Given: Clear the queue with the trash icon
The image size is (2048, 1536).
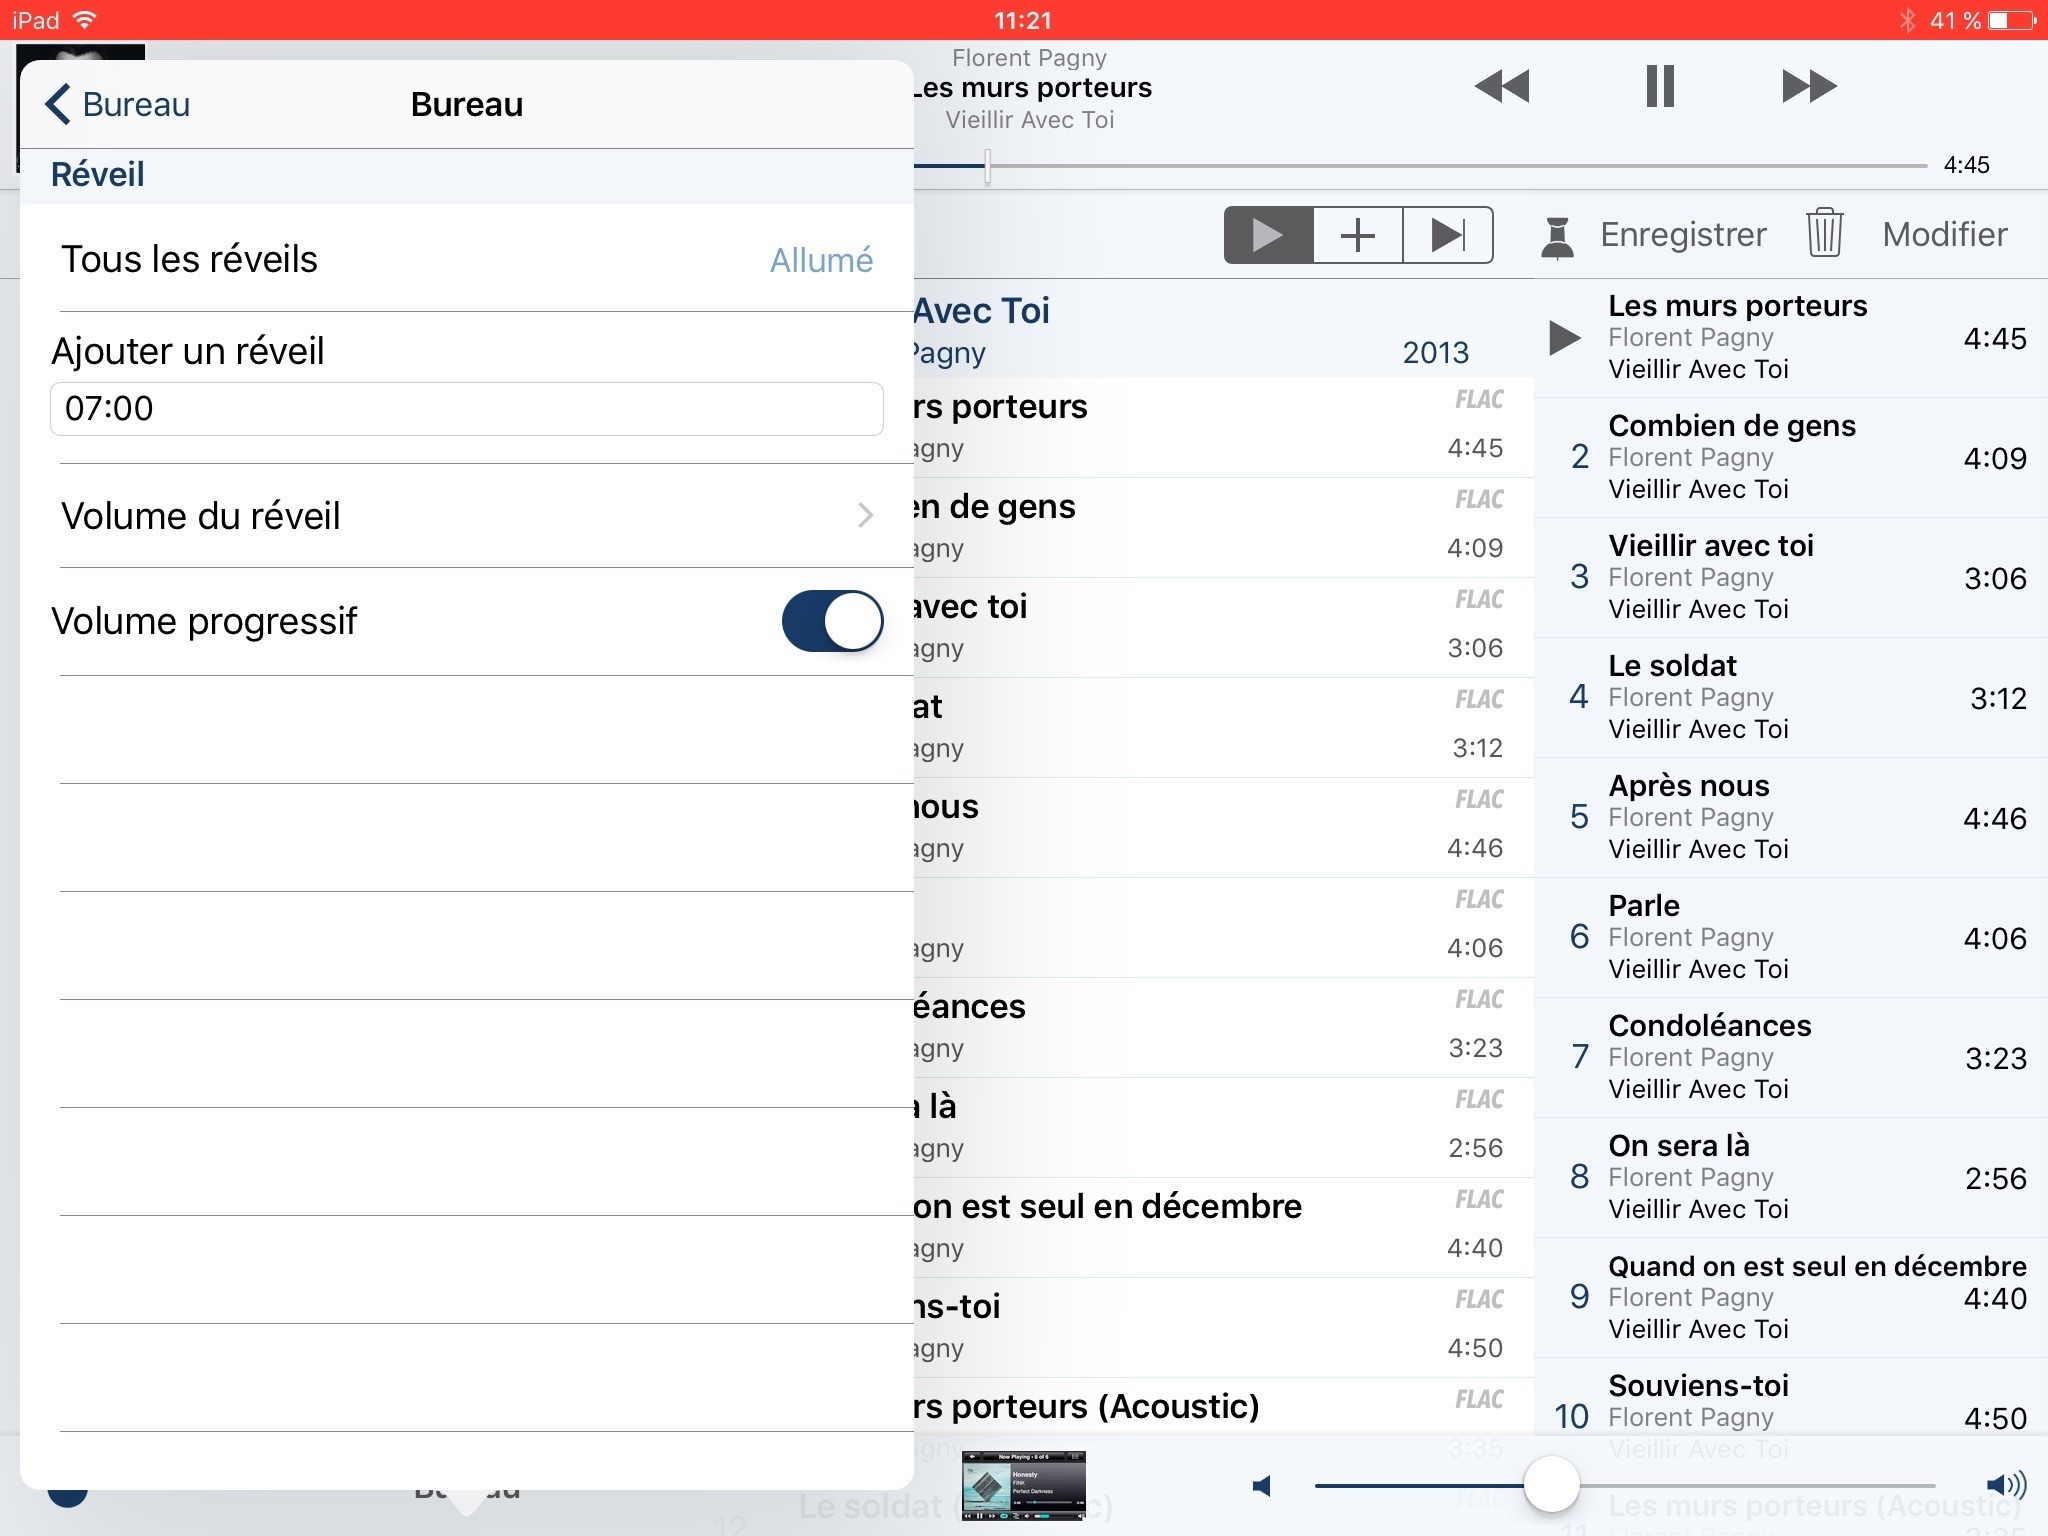Looking at the screenshot, I should [1824, 233].
